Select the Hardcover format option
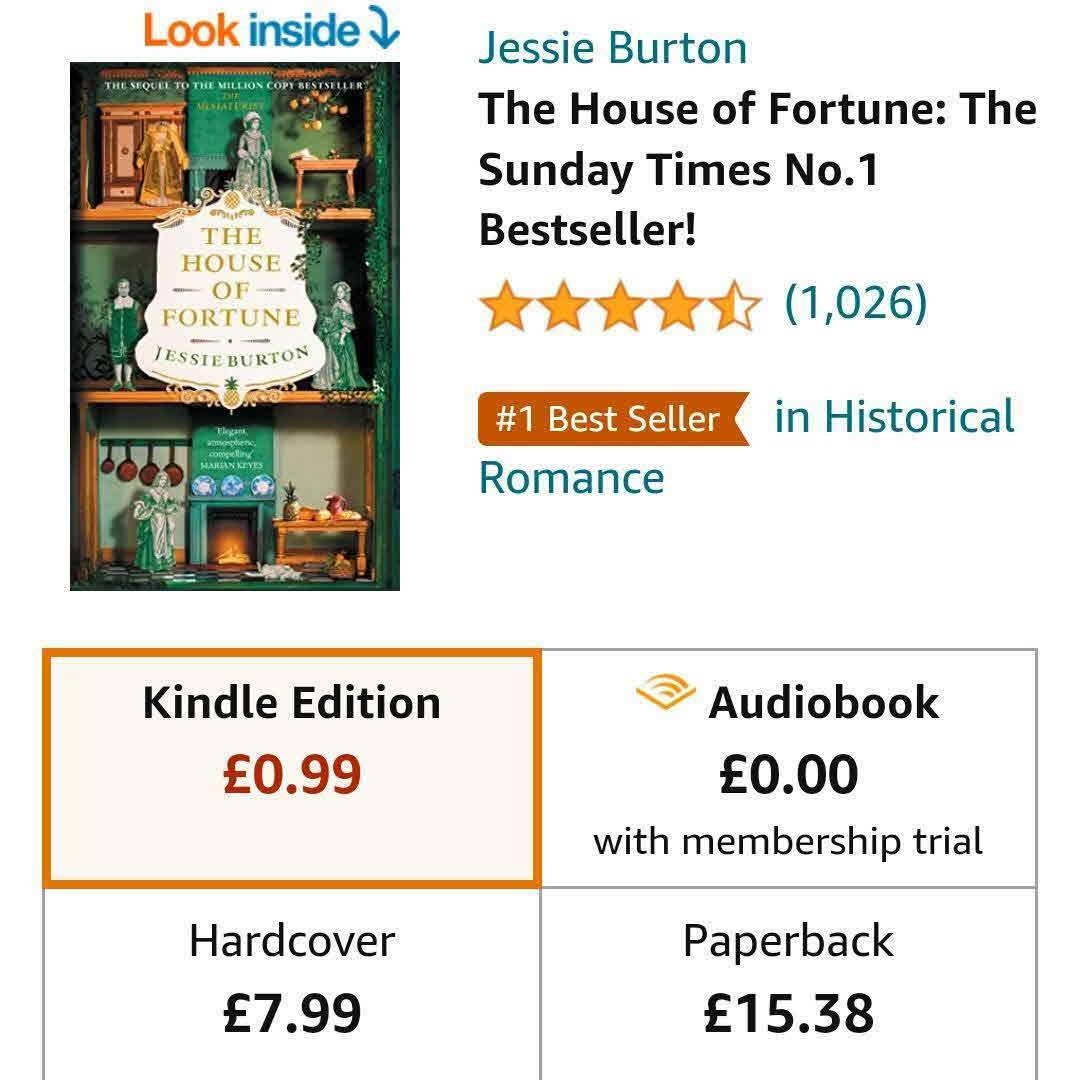1080x1080 pixels. point(292,984)
